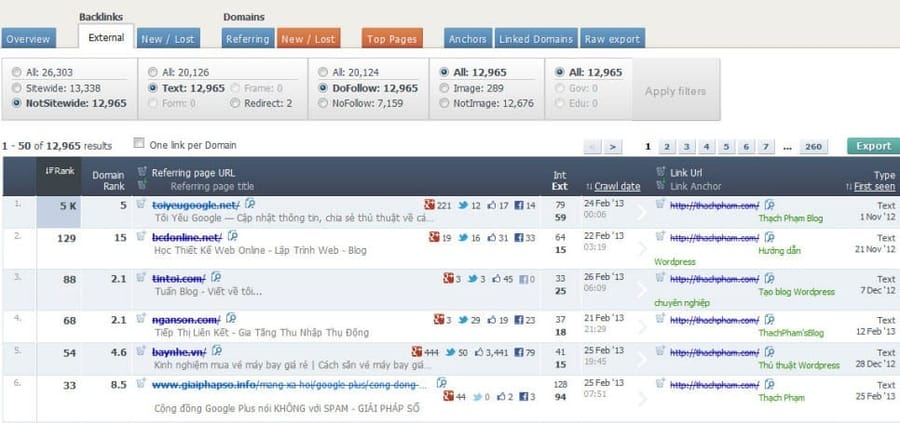Click the Apply filters button
This screenshot has height=423, width=900.
click(x=676, y=91)
